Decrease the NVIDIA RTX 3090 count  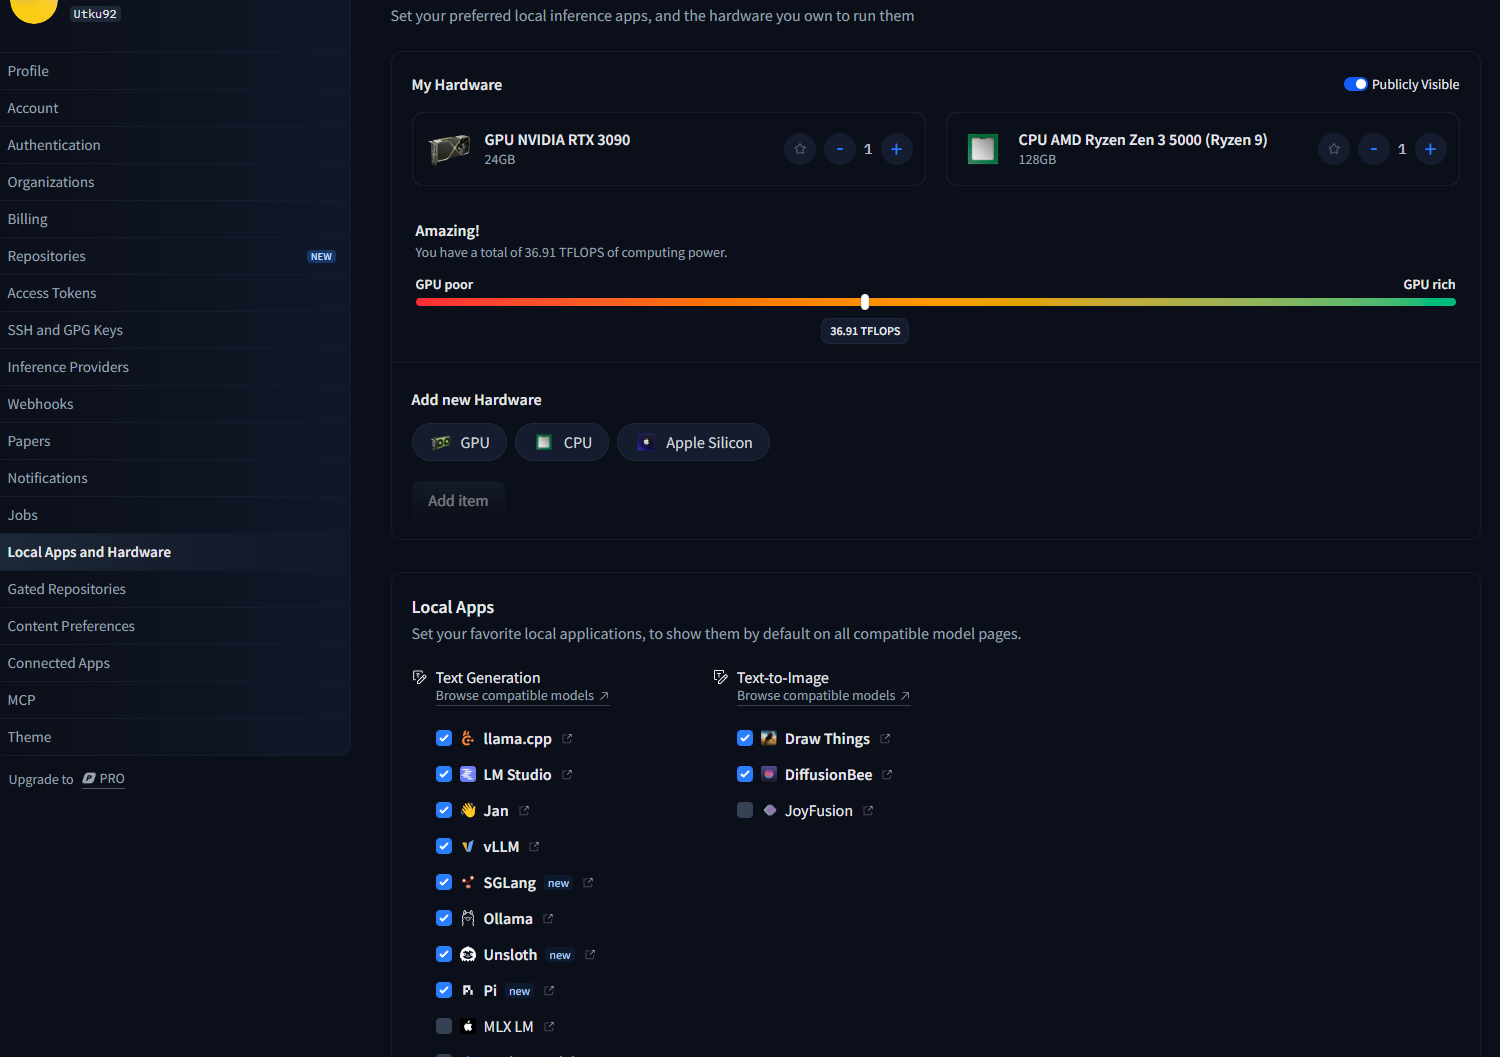click(x=840, y=149)
